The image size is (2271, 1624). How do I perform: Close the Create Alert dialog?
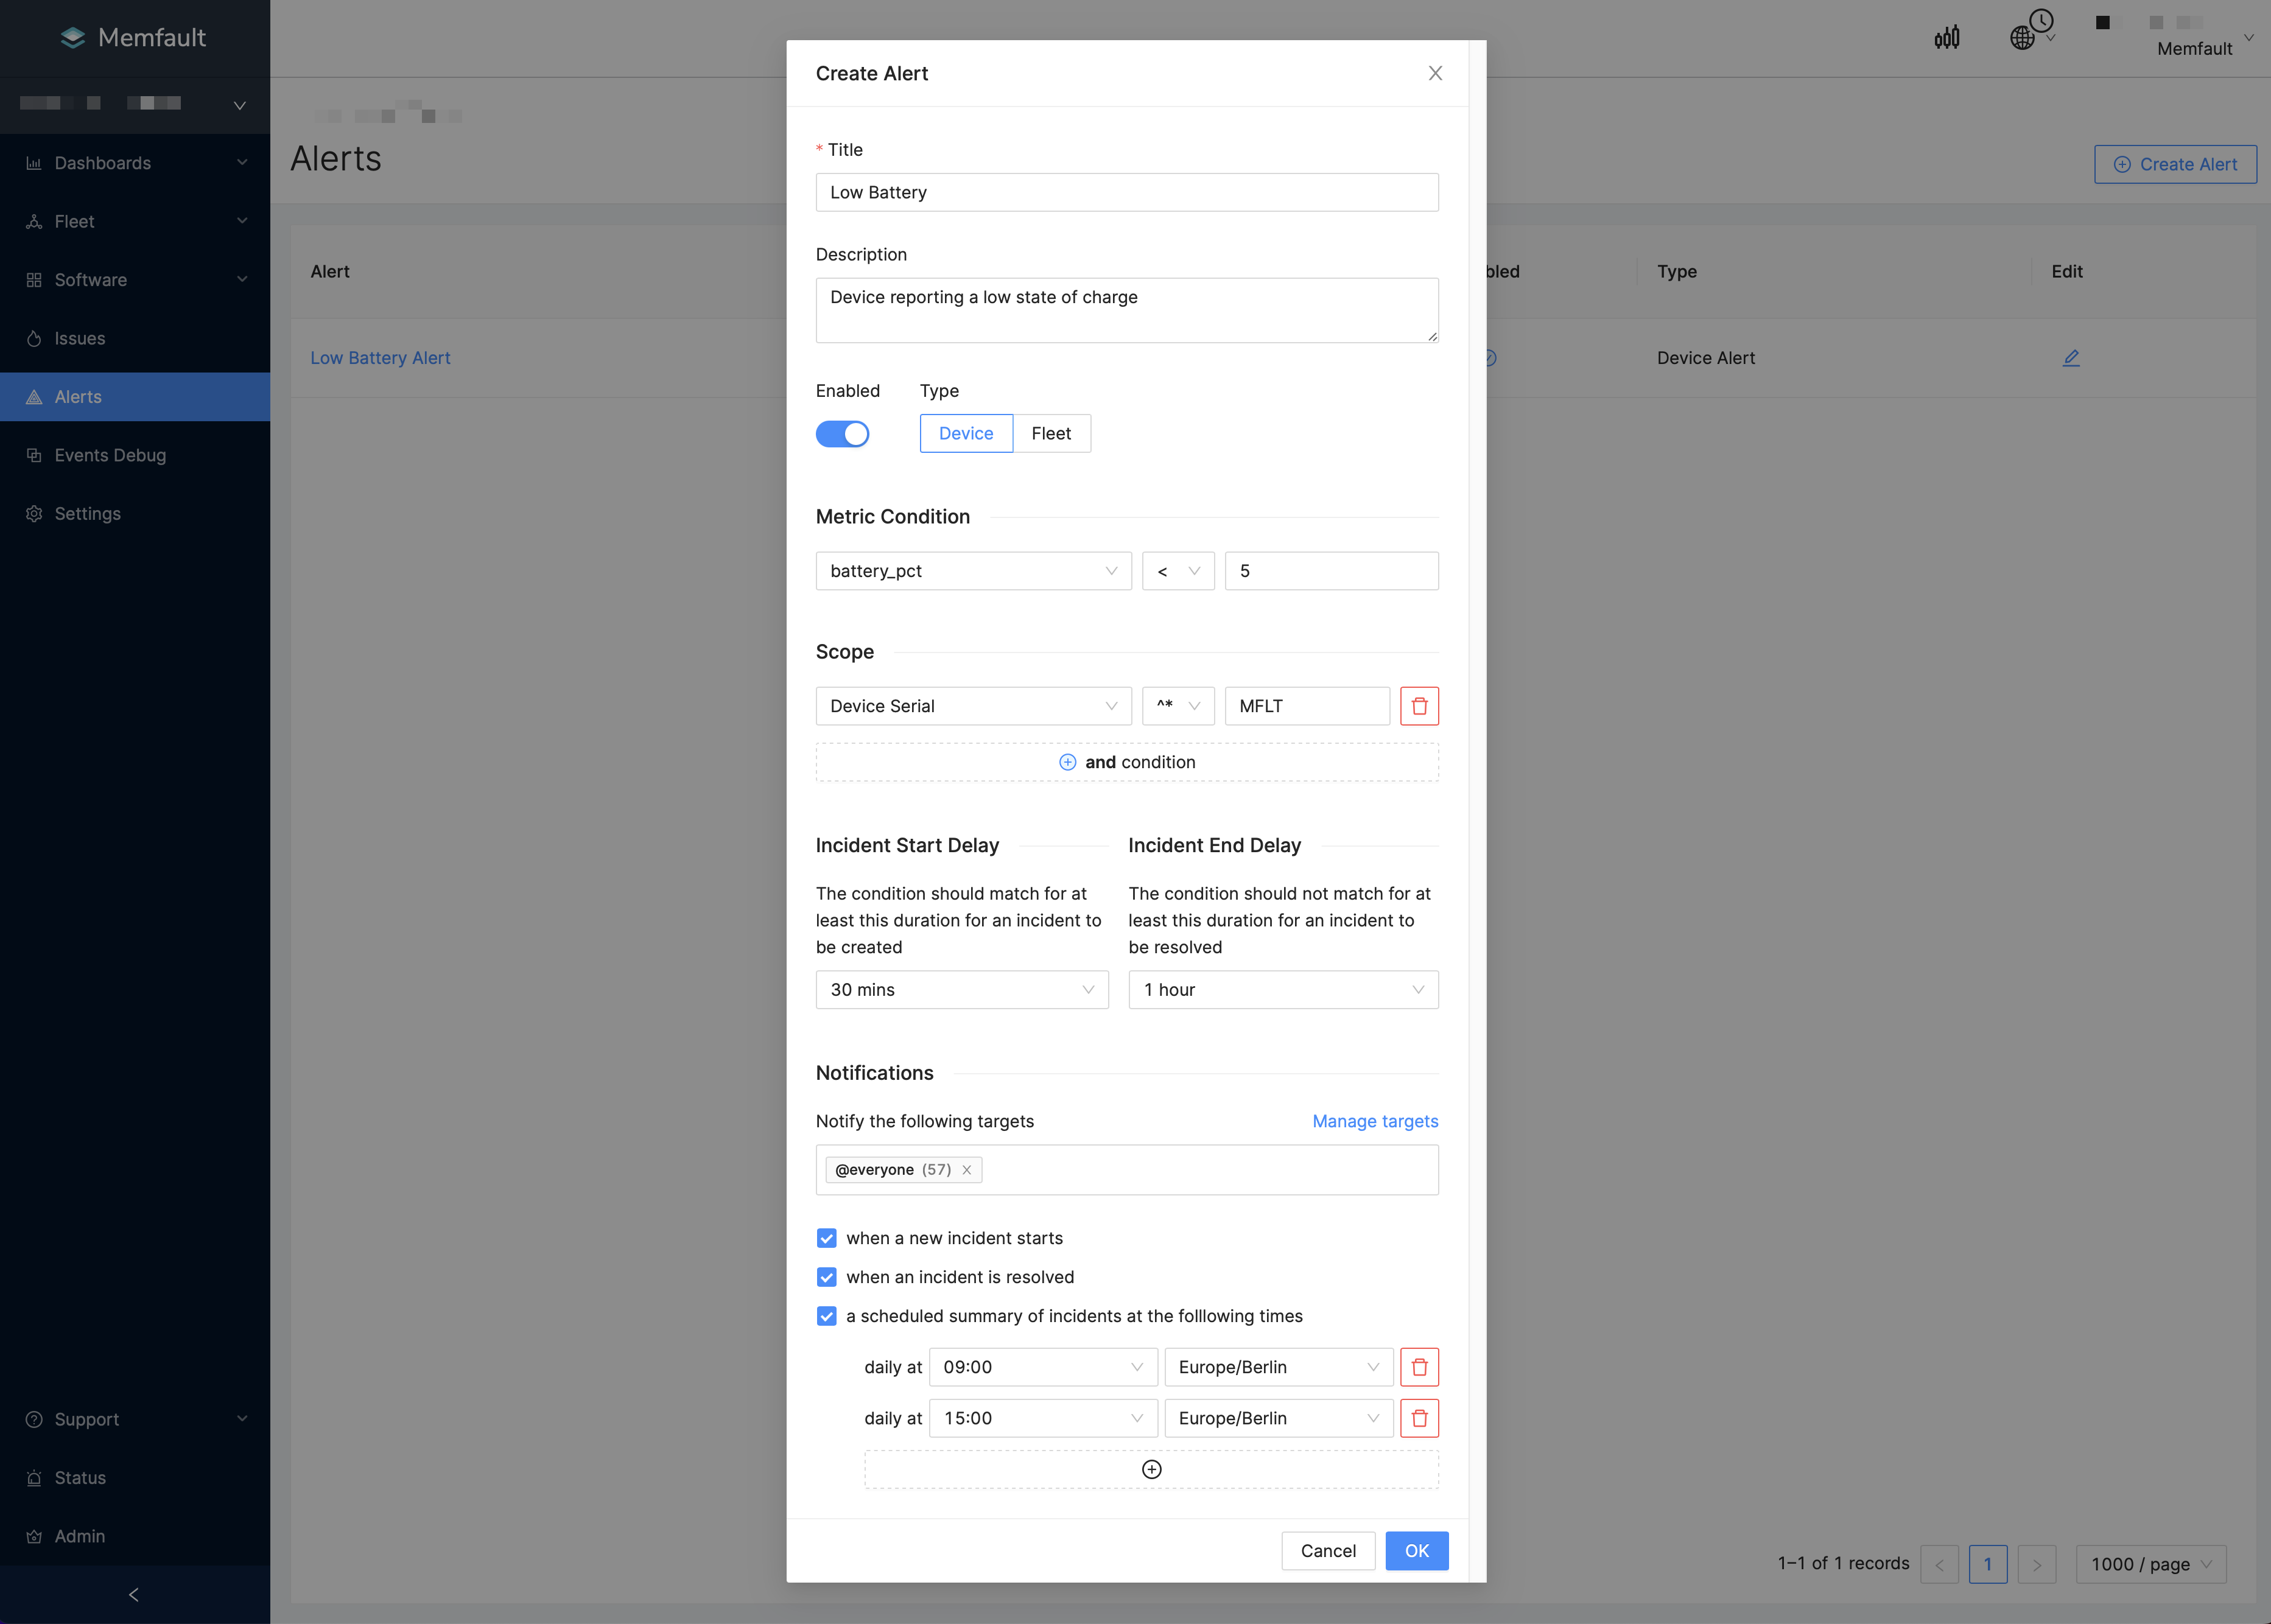point(1435,73)
